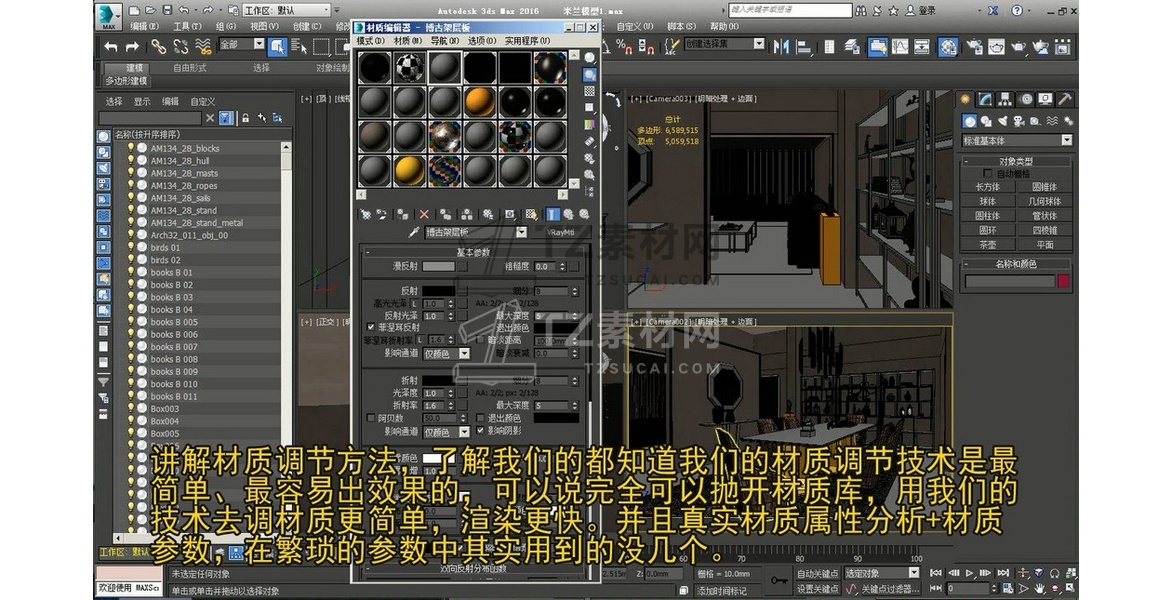
Task: Click the Undo arrow in main toolbar
Action: click(111, 47)
